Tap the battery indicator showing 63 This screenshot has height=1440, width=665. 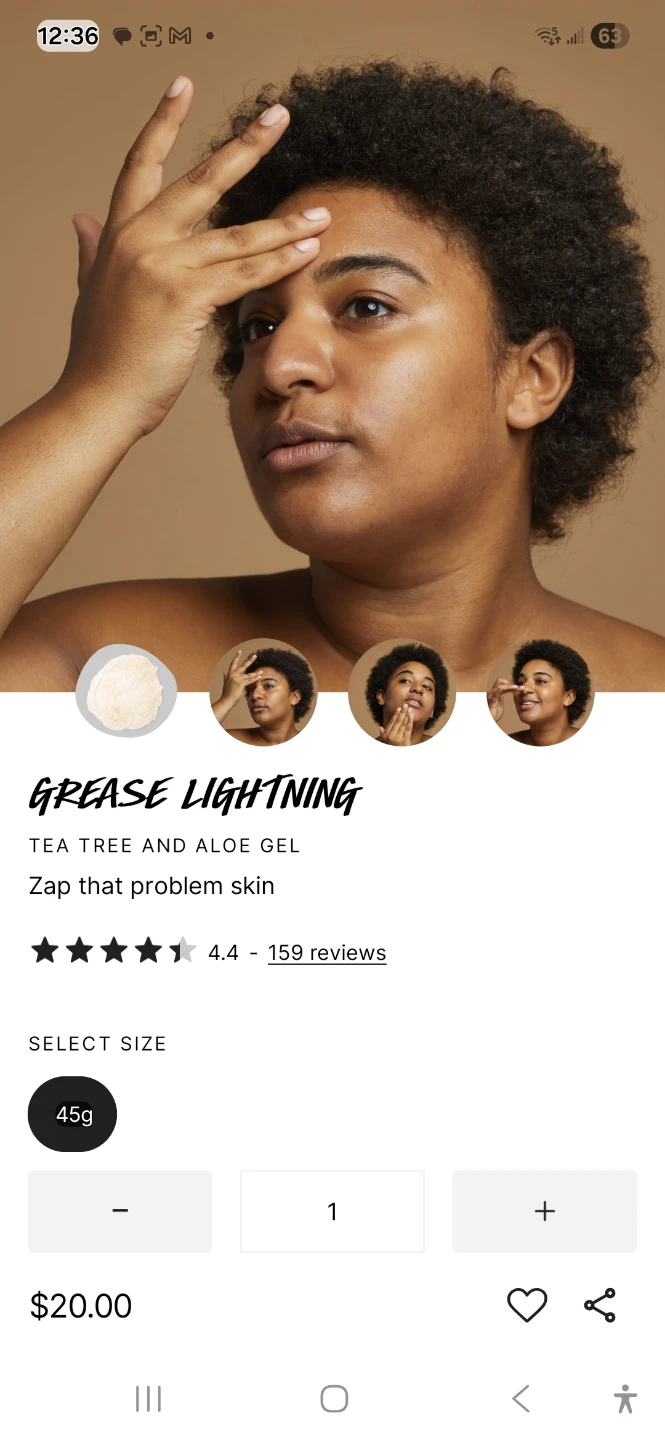tap(609, 36)
